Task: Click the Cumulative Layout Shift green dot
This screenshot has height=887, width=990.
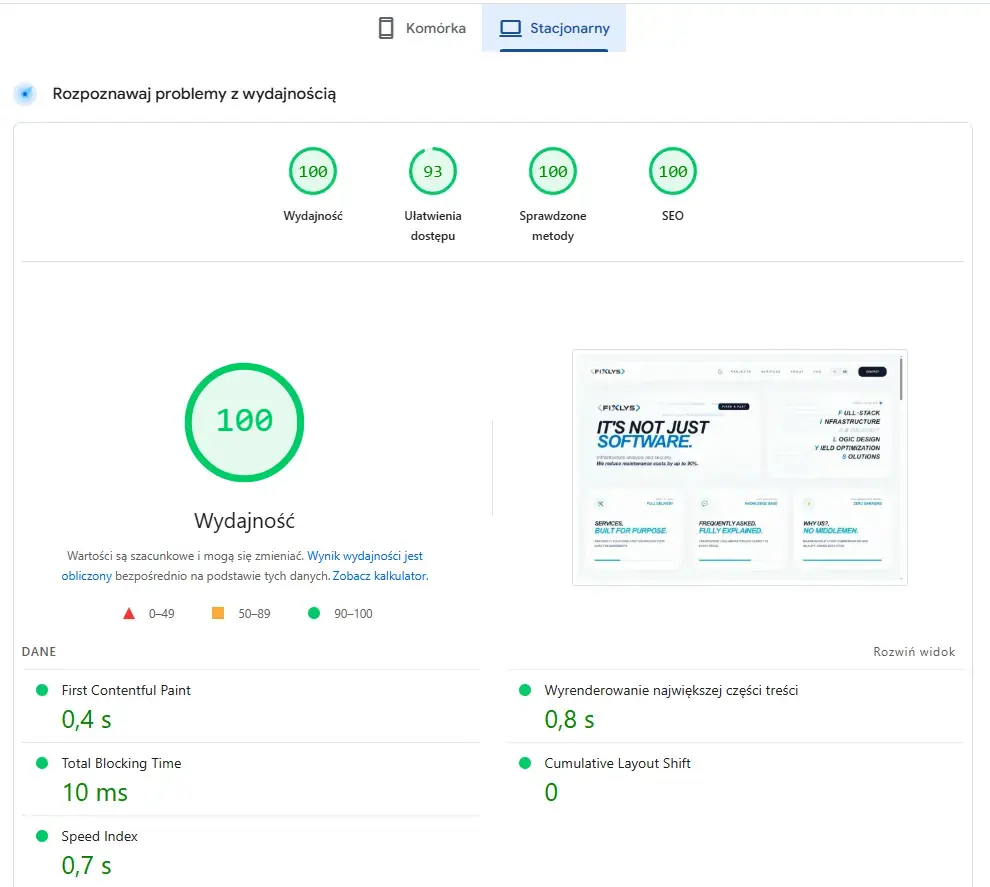Action: tap(525, 763)
